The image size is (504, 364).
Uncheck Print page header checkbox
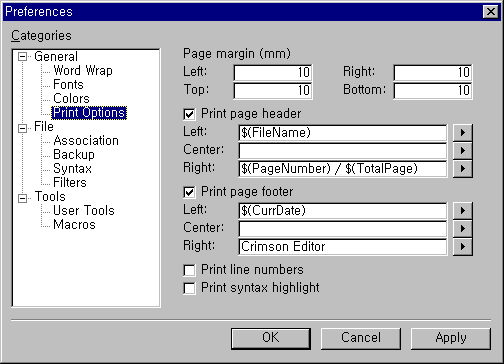[189, 114]
